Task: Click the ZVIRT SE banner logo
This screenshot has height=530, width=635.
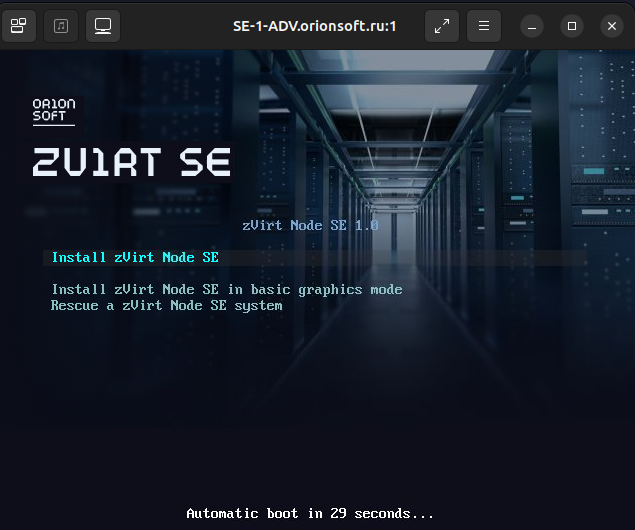Action: (132, 162)
